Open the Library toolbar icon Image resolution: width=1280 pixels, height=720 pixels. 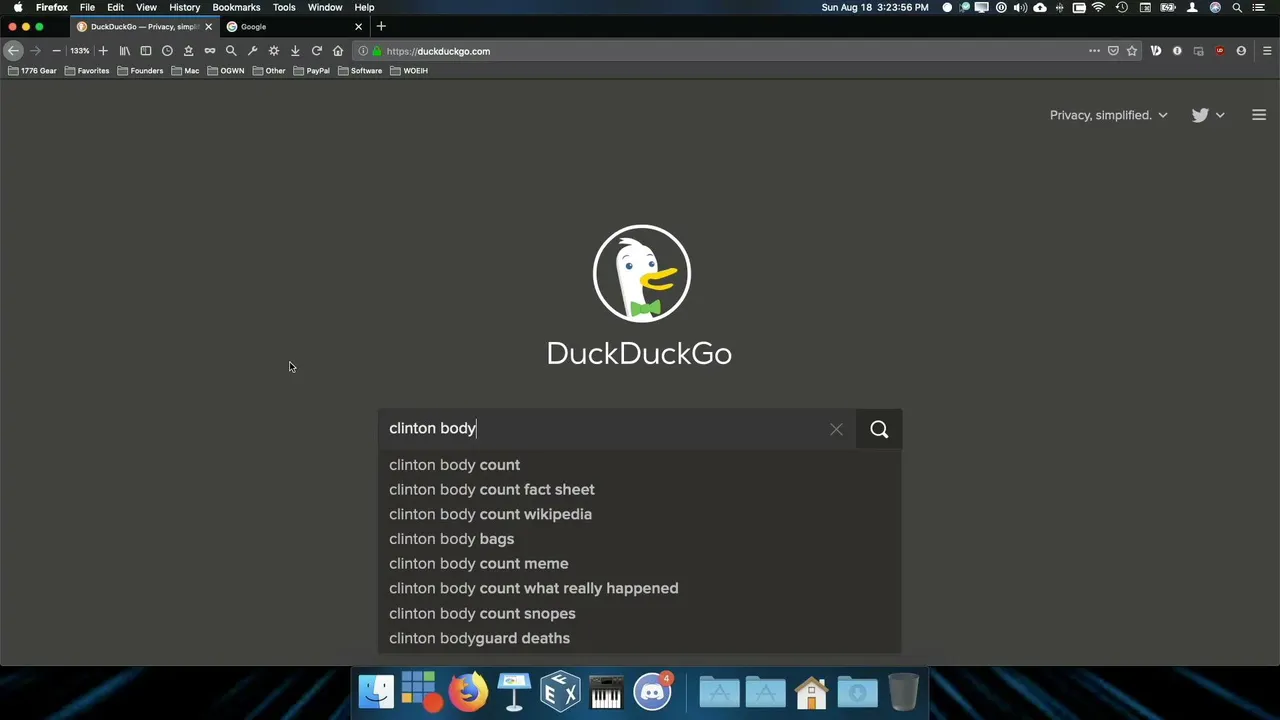point(124,51)
